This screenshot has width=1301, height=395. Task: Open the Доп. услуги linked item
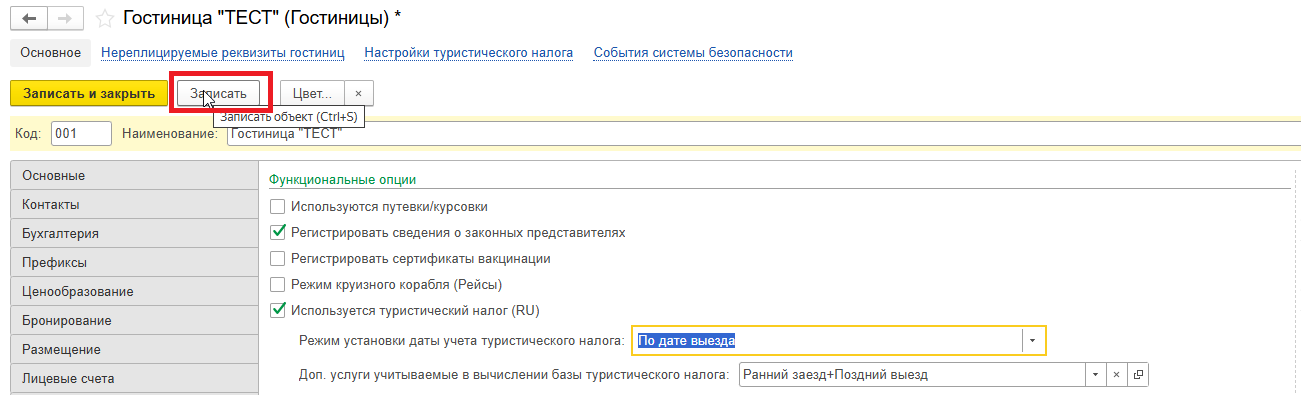pos(1137,375)
